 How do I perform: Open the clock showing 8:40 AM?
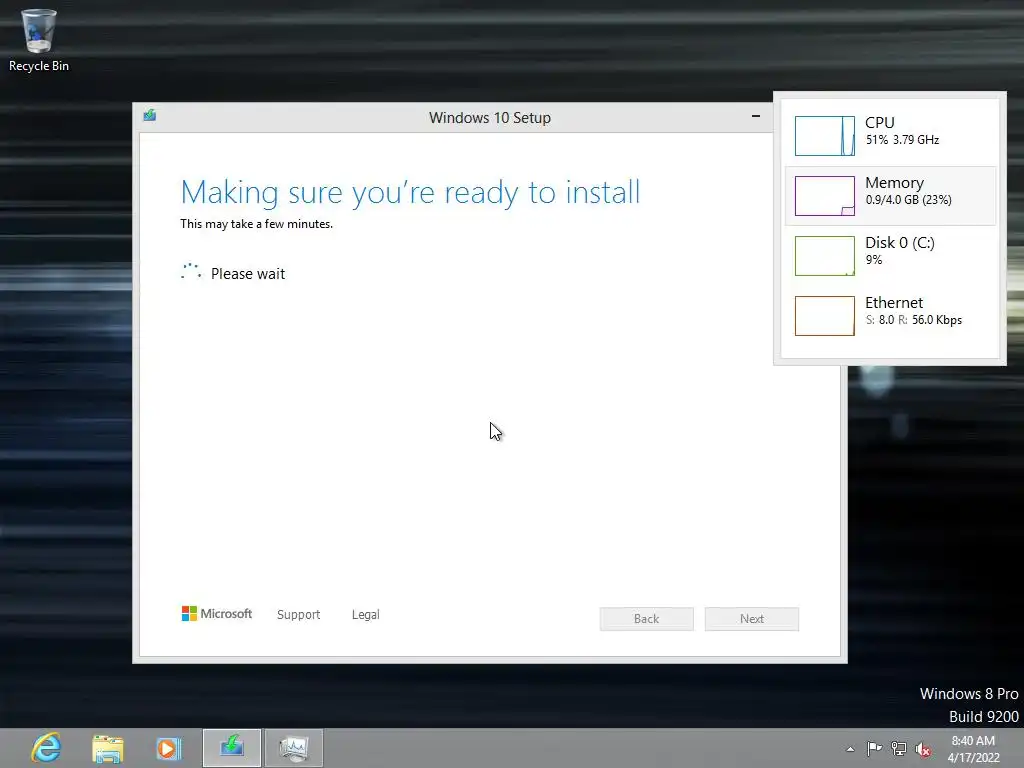point(973,749)
